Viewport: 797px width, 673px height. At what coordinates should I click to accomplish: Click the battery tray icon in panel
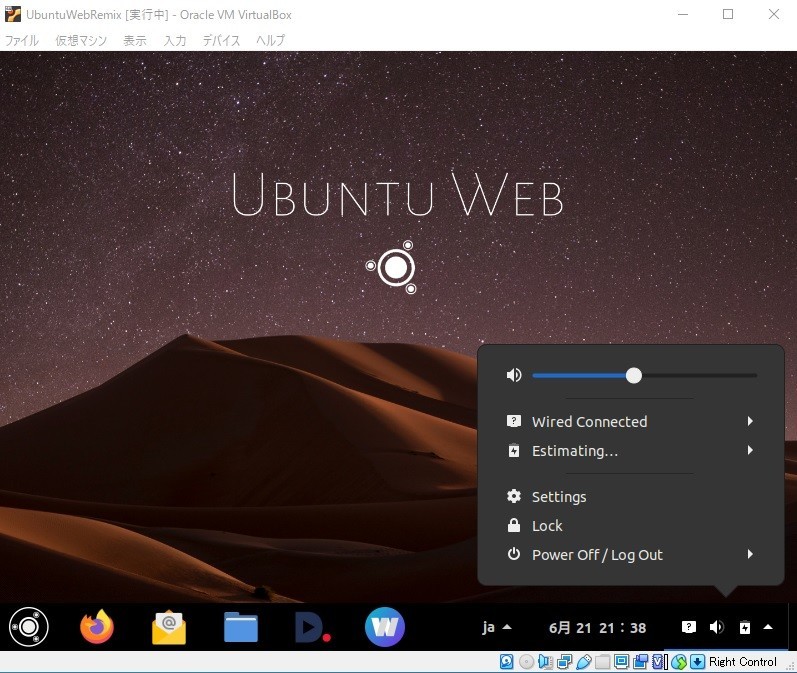[745, 627]
